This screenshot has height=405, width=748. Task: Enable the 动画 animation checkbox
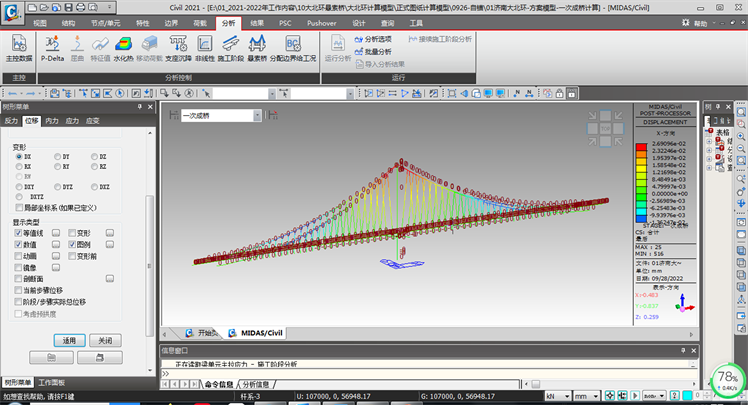point(19,256)
